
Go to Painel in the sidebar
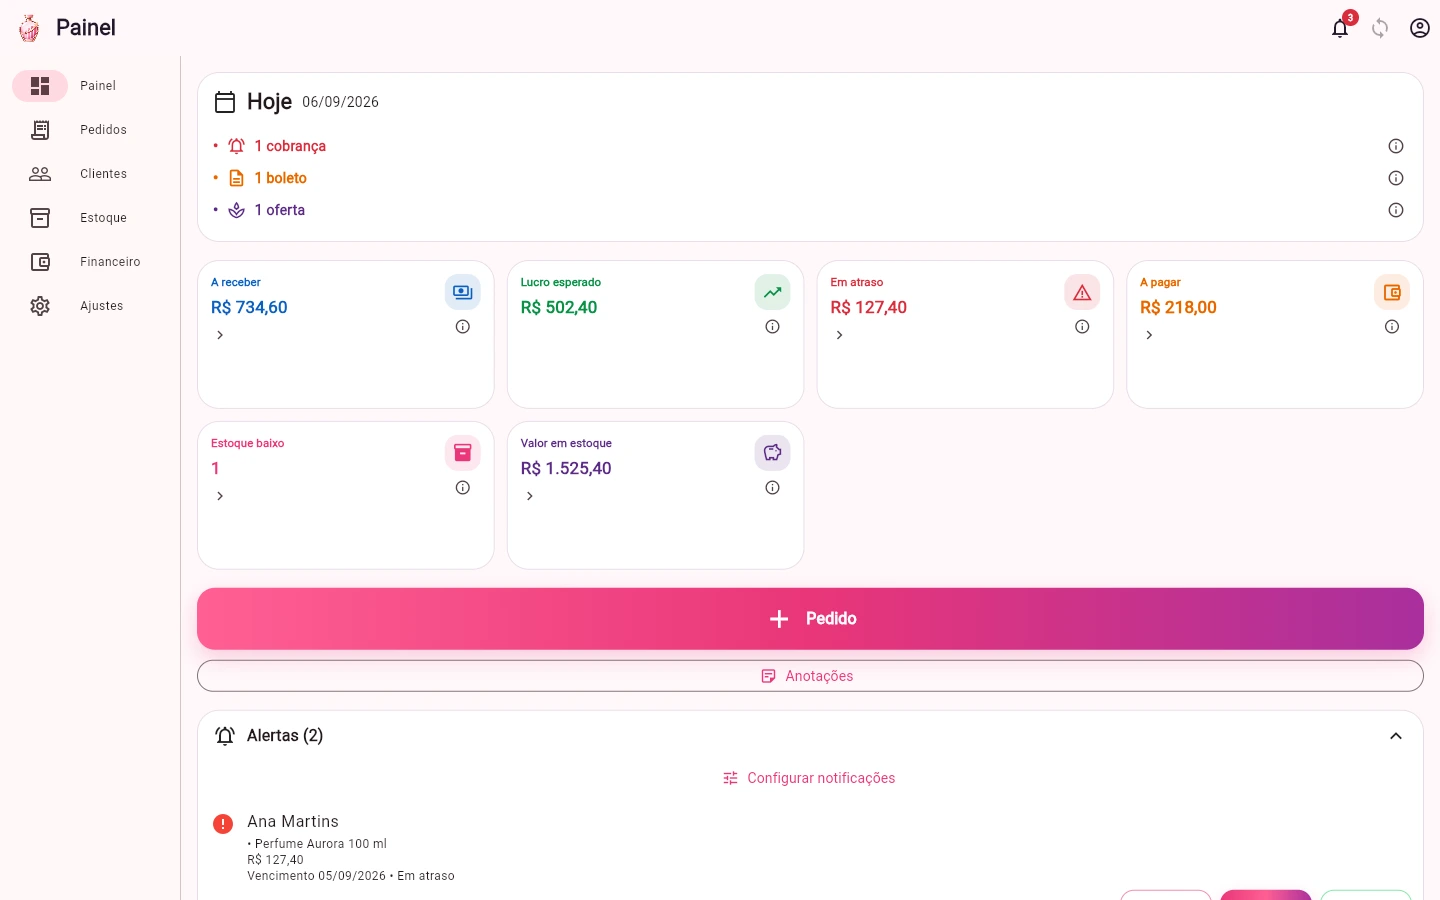[x=90, y=86]
